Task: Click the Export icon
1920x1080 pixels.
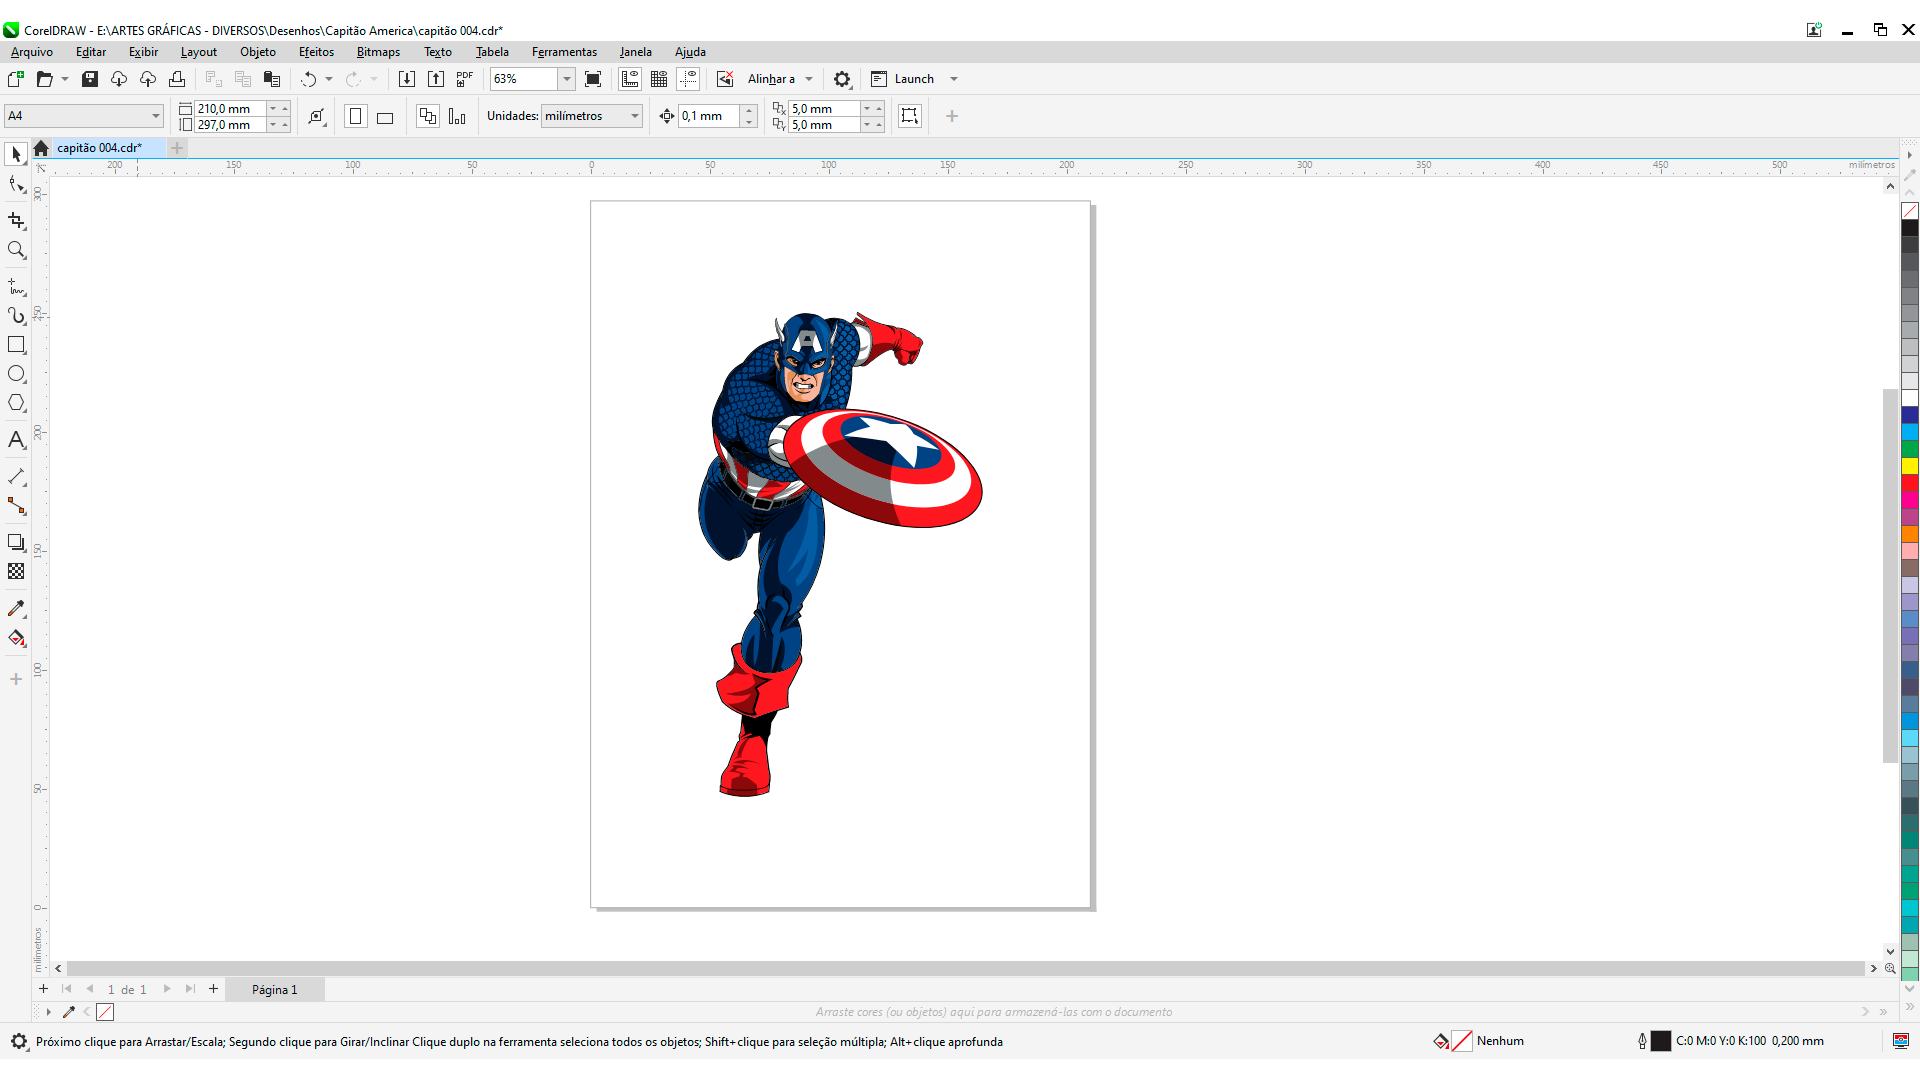Action: tap(436, 79)
